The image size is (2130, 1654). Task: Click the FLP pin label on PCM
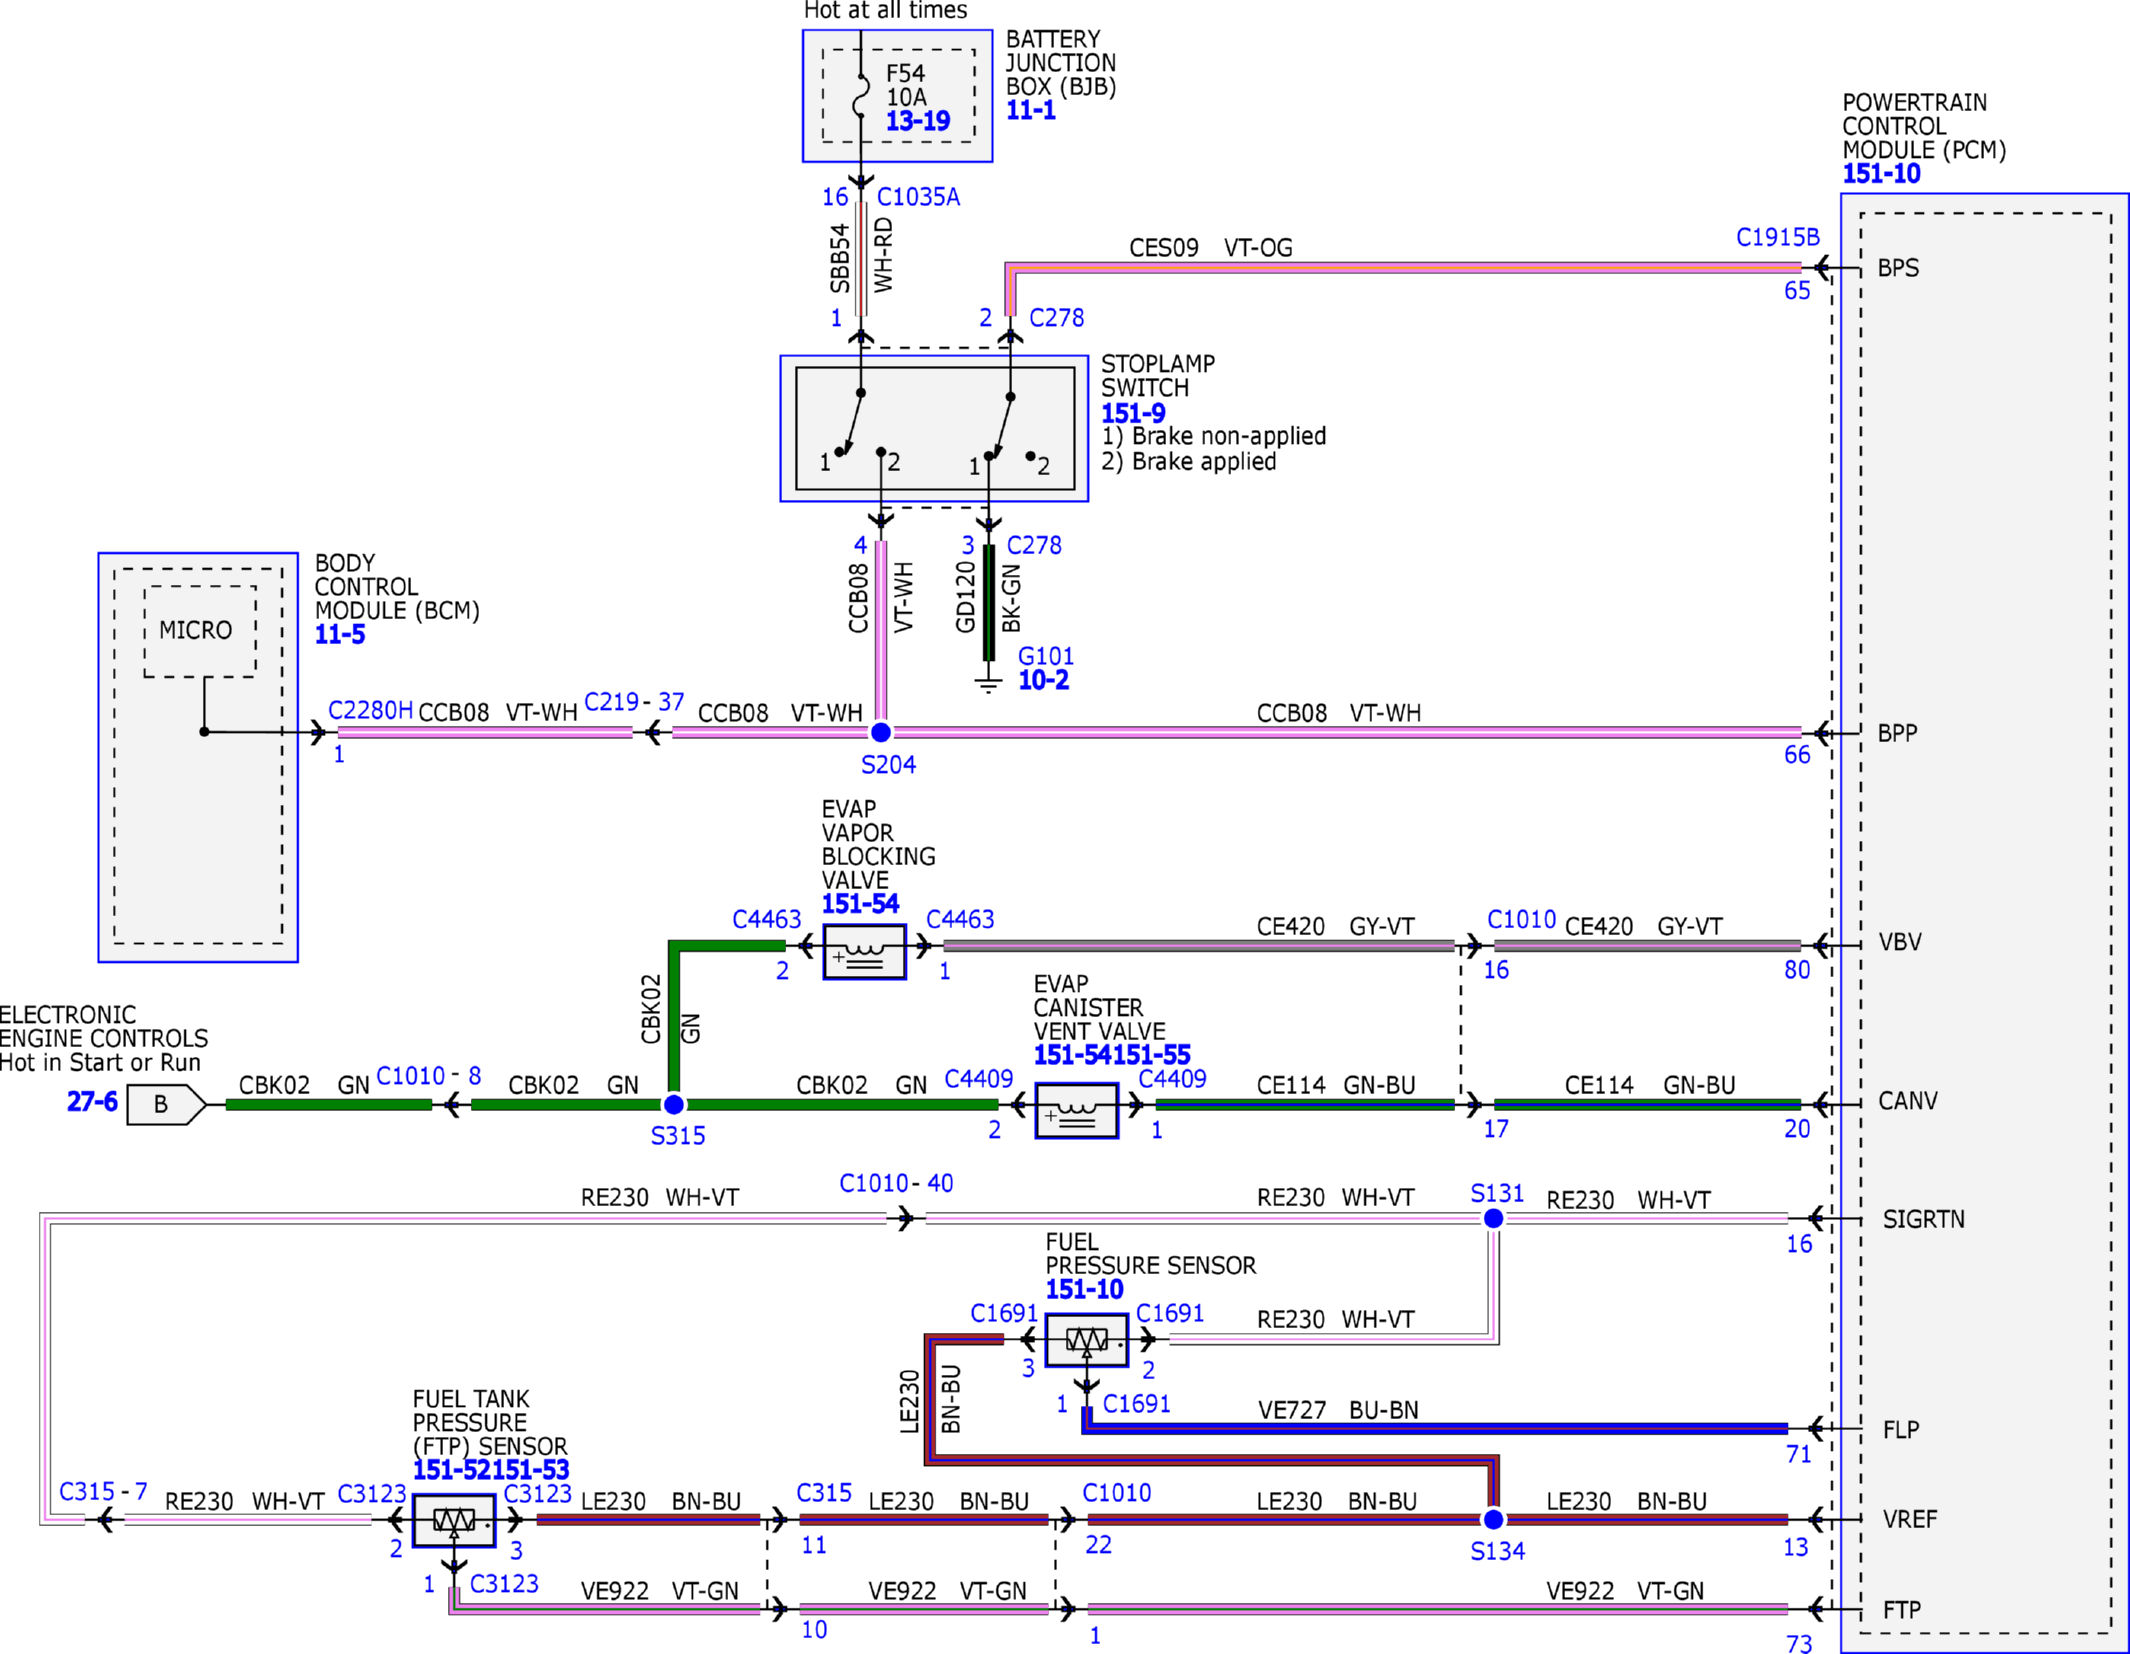pyautogui.click(x=1900, y=1430)
